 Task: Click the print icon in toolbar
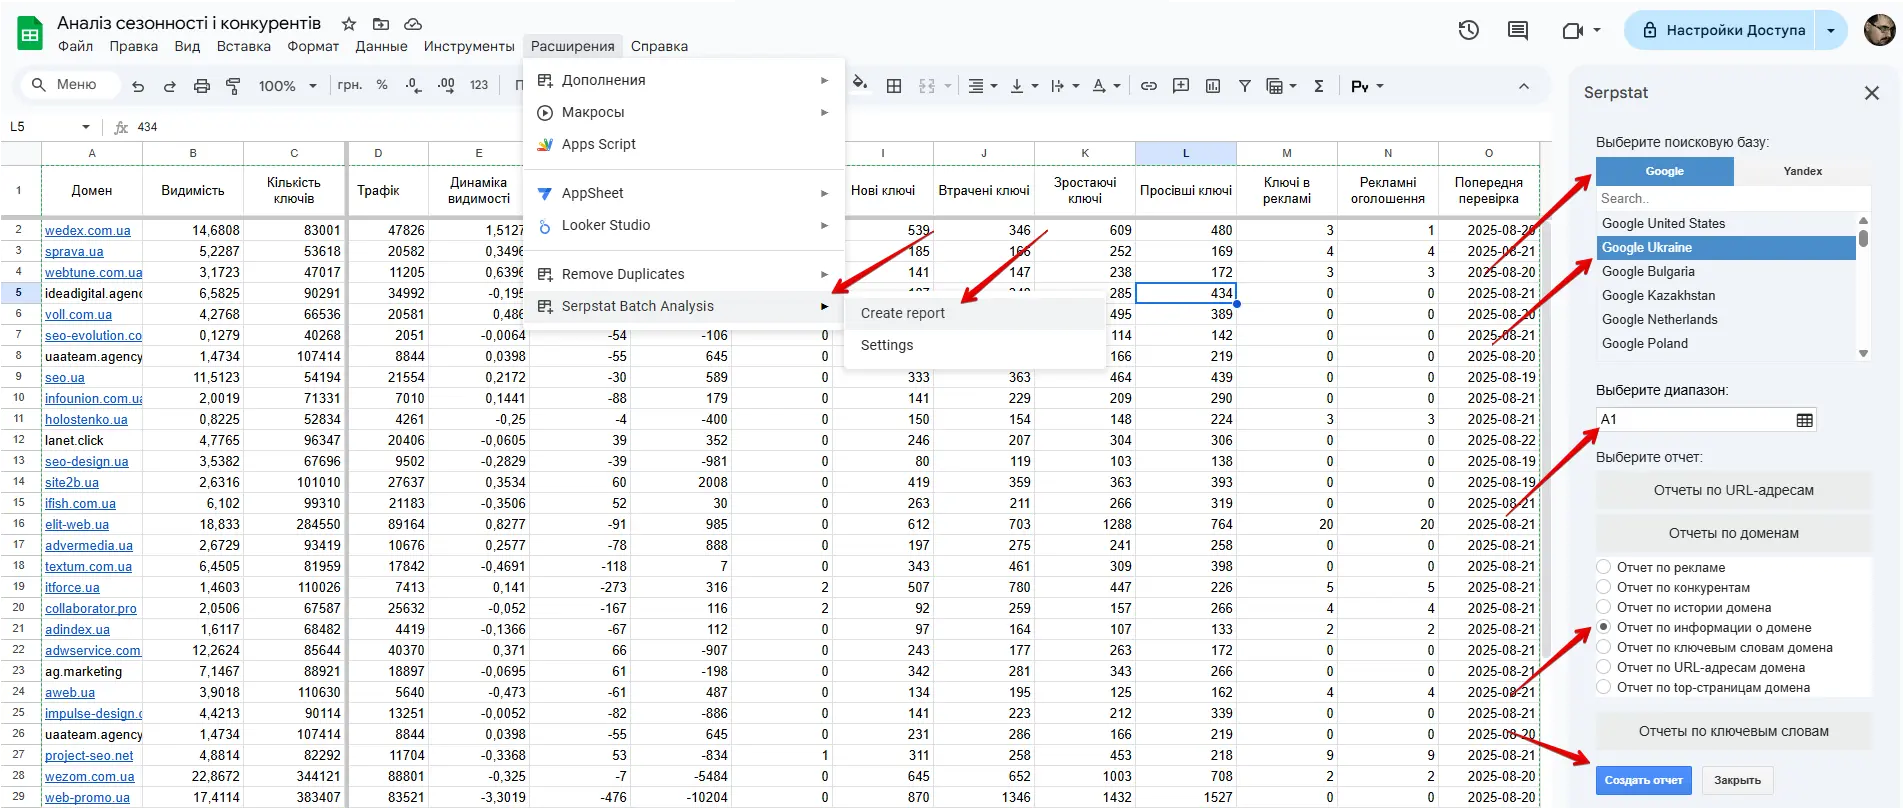(x=201, y=86)
